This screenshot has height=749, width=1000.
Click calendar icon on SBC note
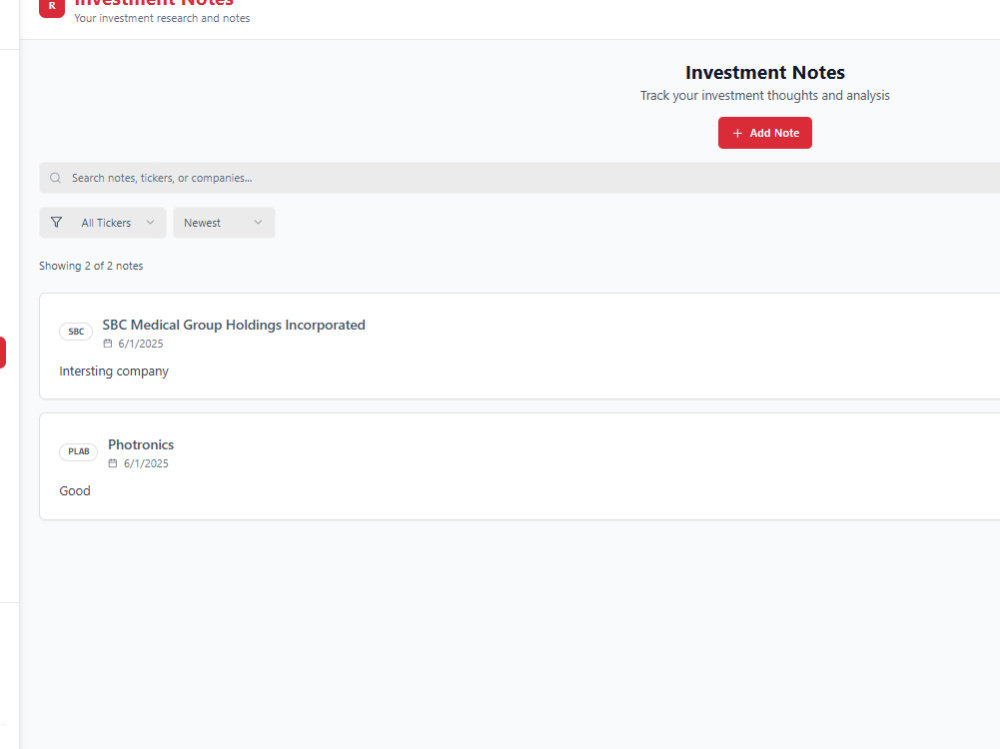(108, 343)
